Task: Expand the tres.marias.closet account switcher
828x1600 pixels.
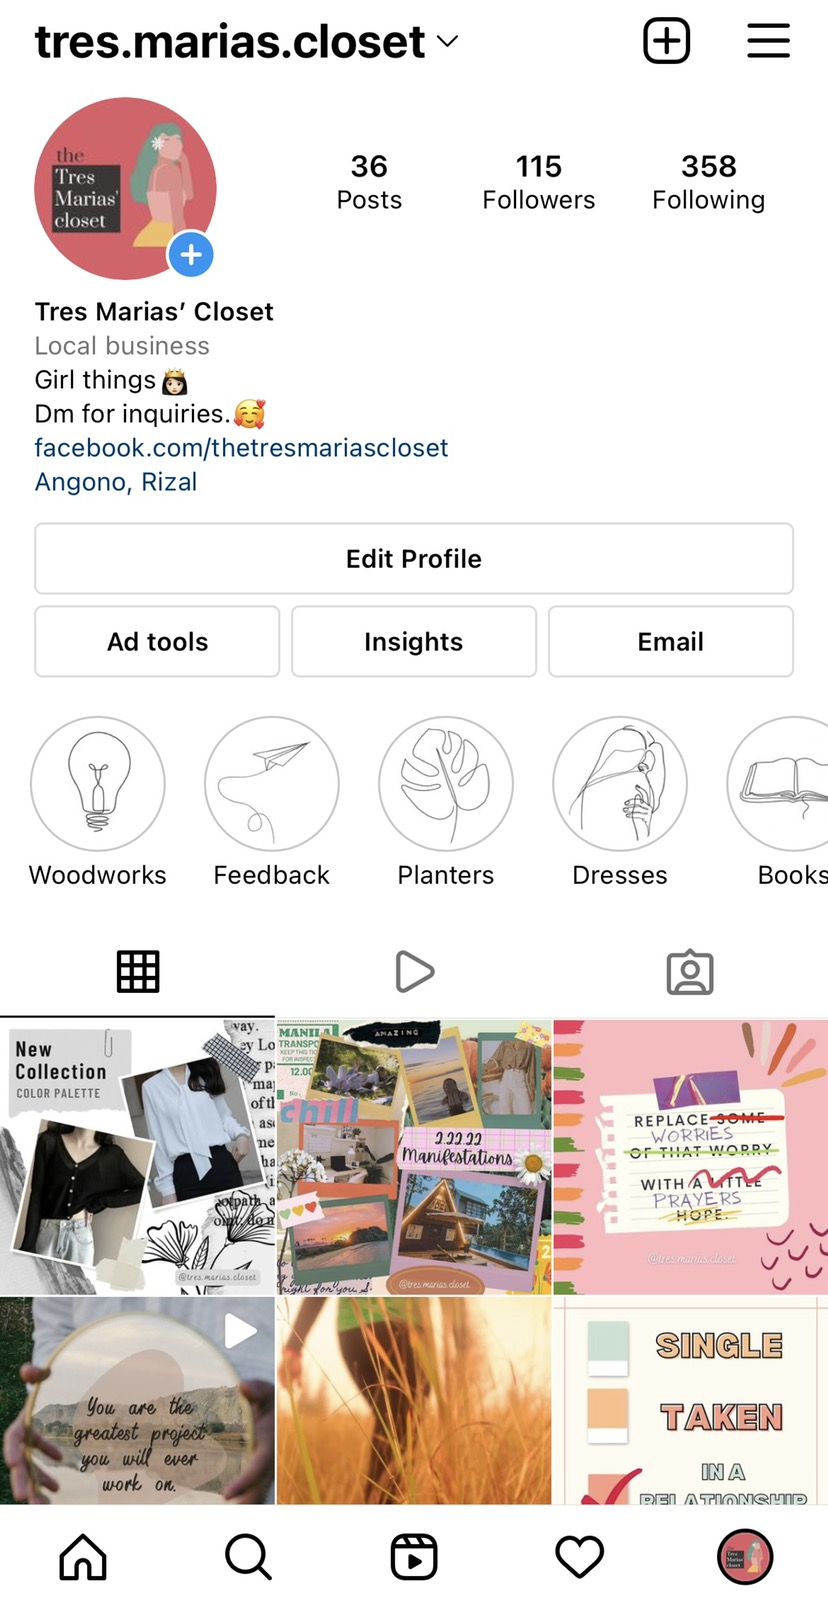Action: (x=246, y=41)
